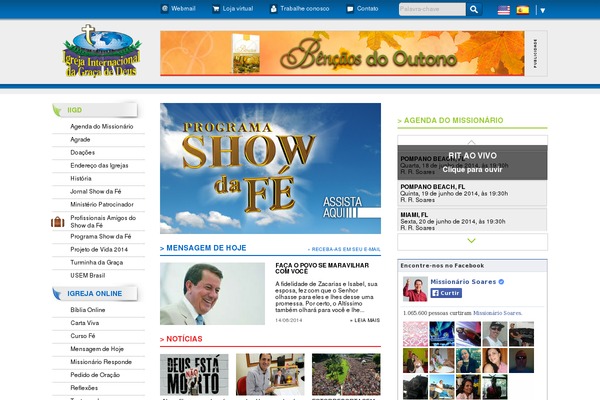Image resolution: width=600 pixels, height=400 pixels.
Task: Open Jornal Show da Fé menu item
Action: point(96,191)
